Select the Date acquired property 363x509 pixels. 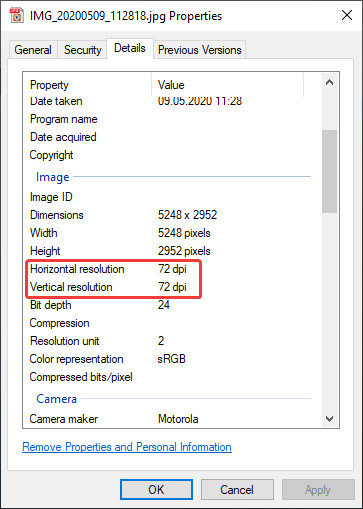pyautogui.click(x=63, y=137)
